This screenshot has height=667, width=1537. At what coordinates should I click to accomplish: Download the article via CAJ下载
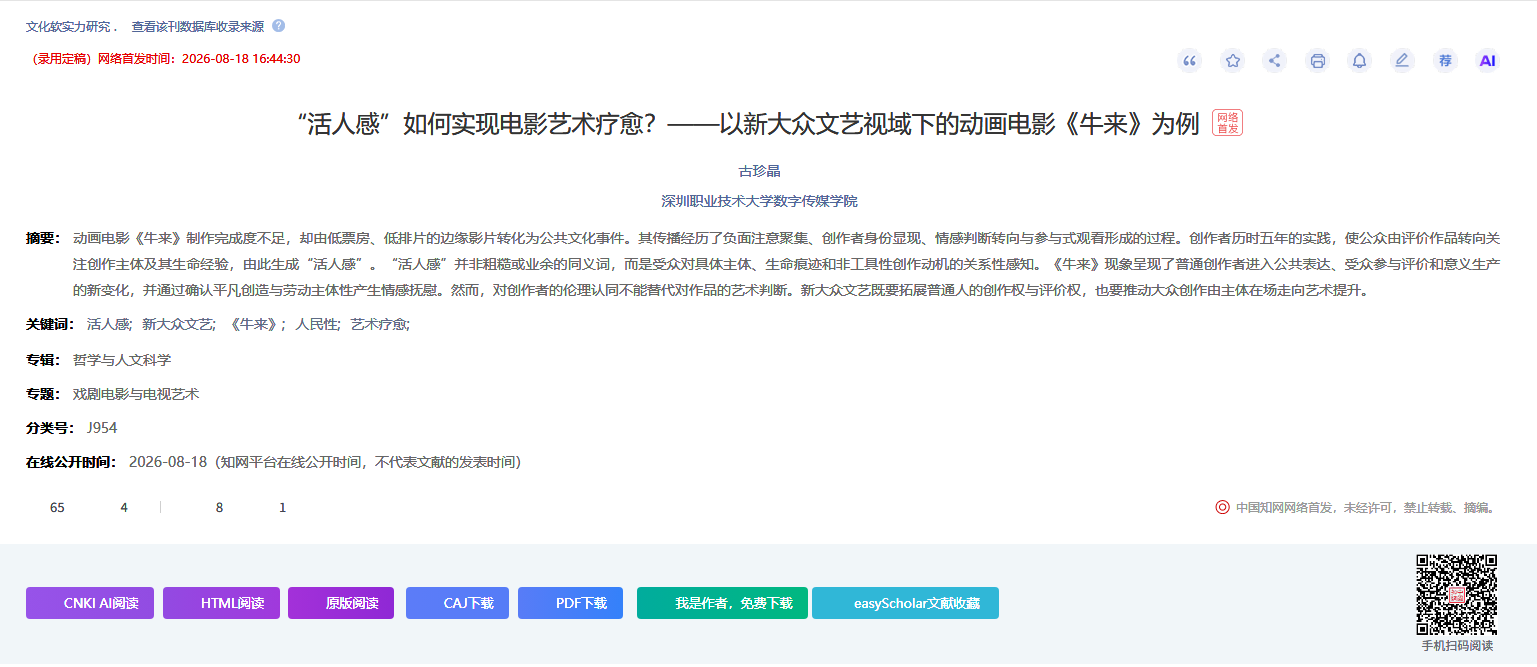tap(457, 603)
